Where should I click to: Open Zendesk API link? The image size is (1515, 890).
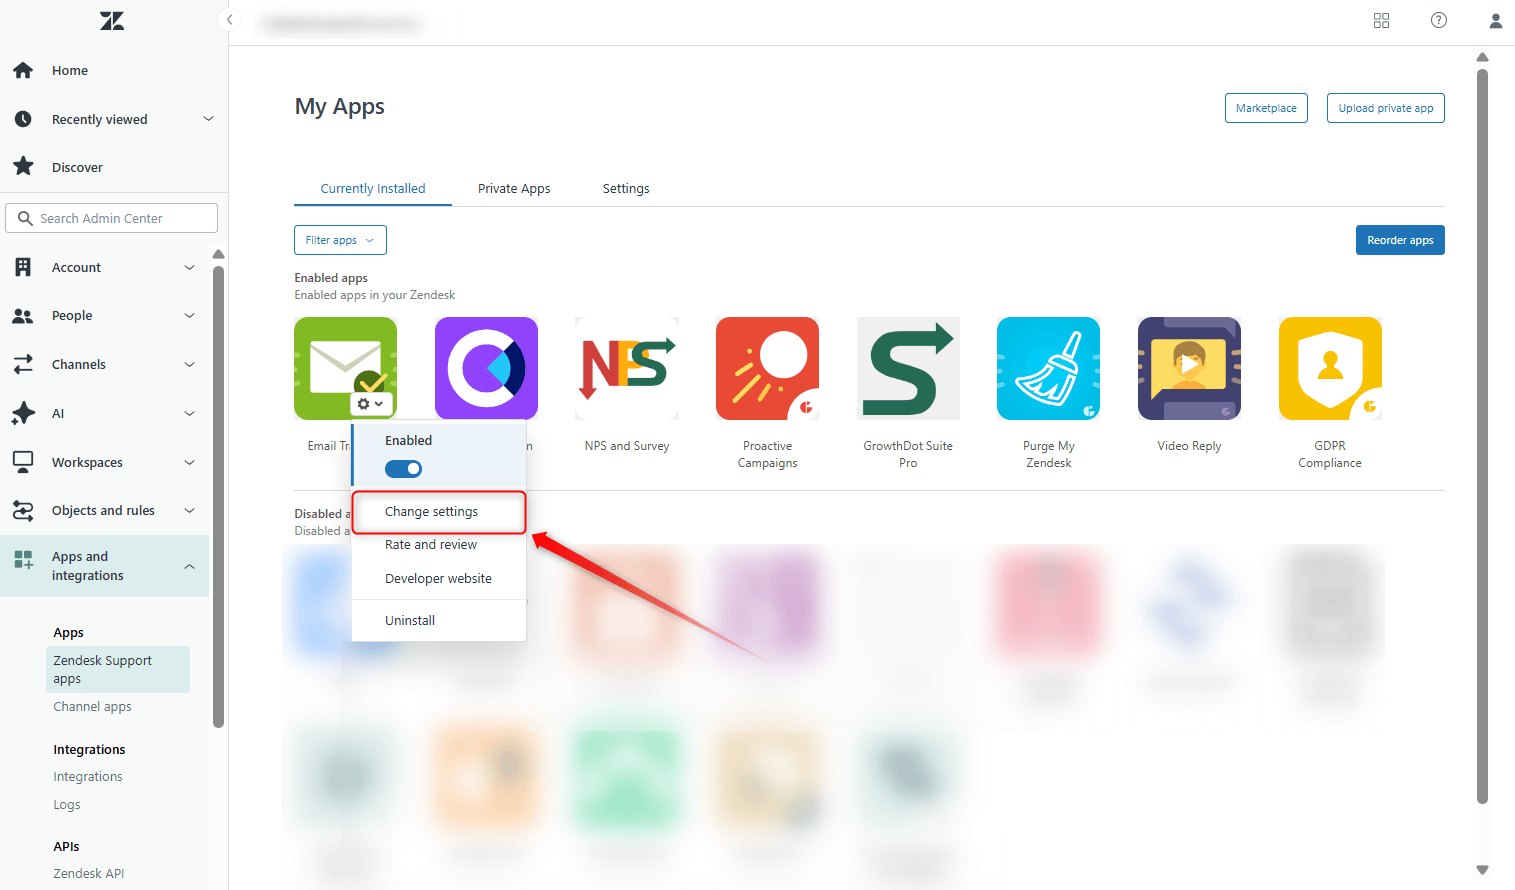89,874
